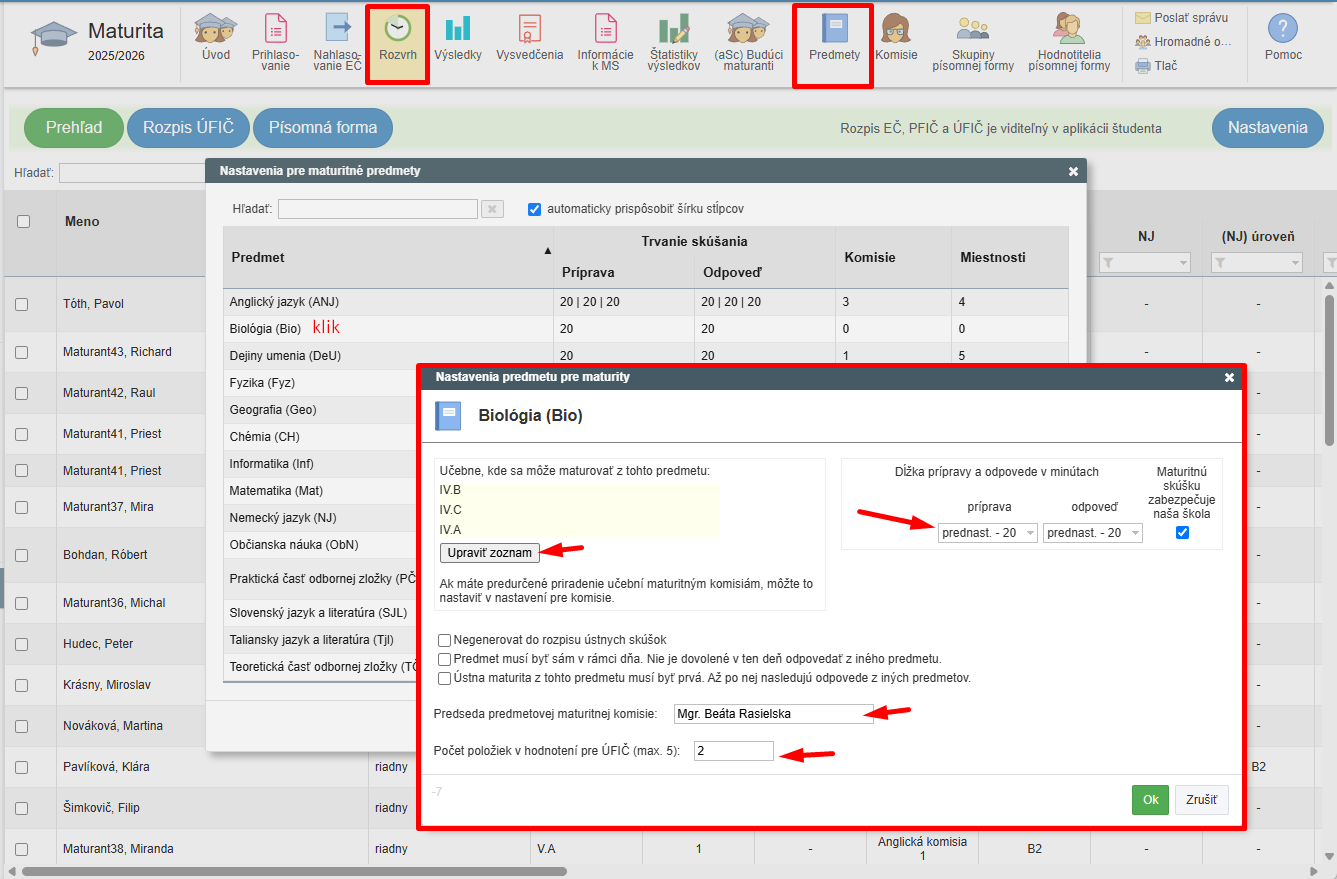Select checkbox for Nováková, Martina row
This screenshot has width=1337, height=879.
[x=22, y=726]
